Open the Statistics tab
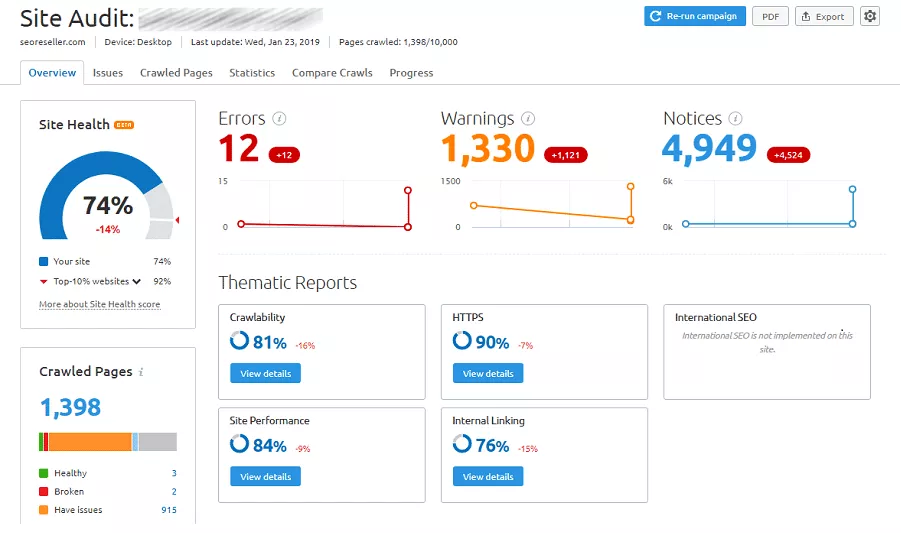The width and height of the screenshot is (901, 533). 252,73
